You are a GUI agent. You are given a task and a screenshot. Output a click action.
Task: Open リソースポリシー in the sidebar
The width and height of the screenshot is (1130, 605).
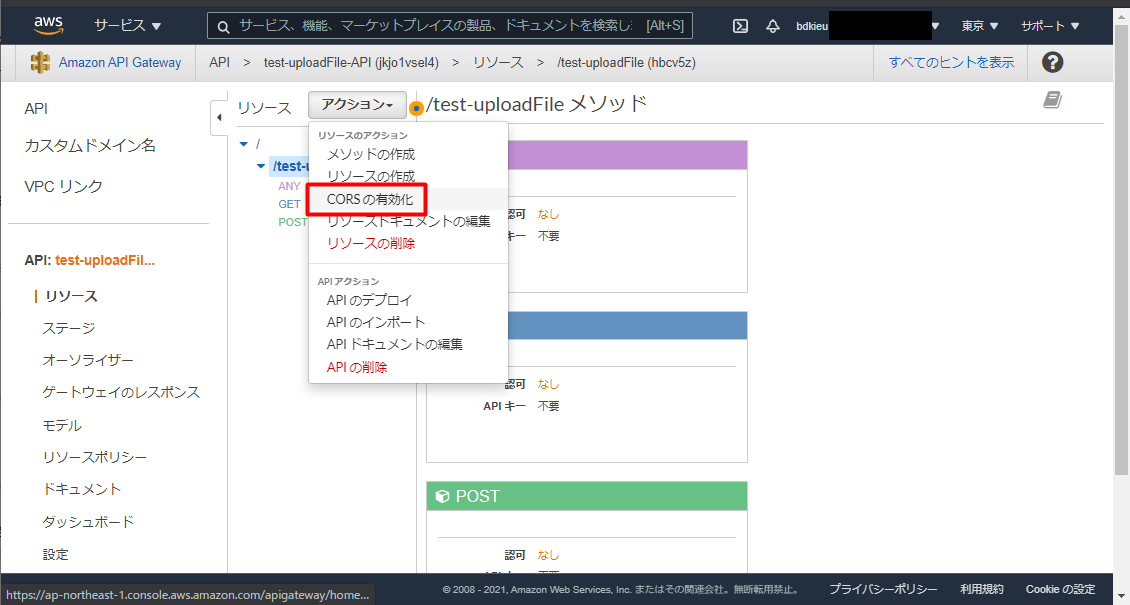click(94, 457)
